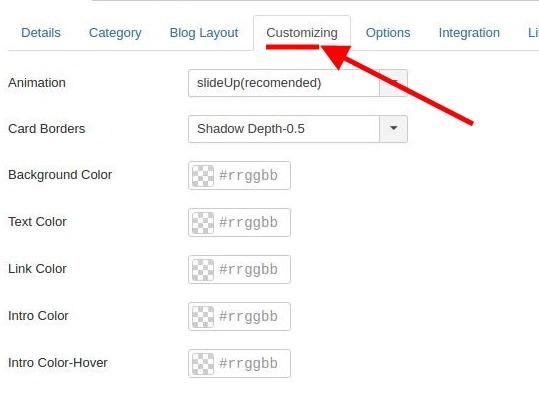Open the Intro Color-Hover swatch picker
539x413 pixels.
203,363
